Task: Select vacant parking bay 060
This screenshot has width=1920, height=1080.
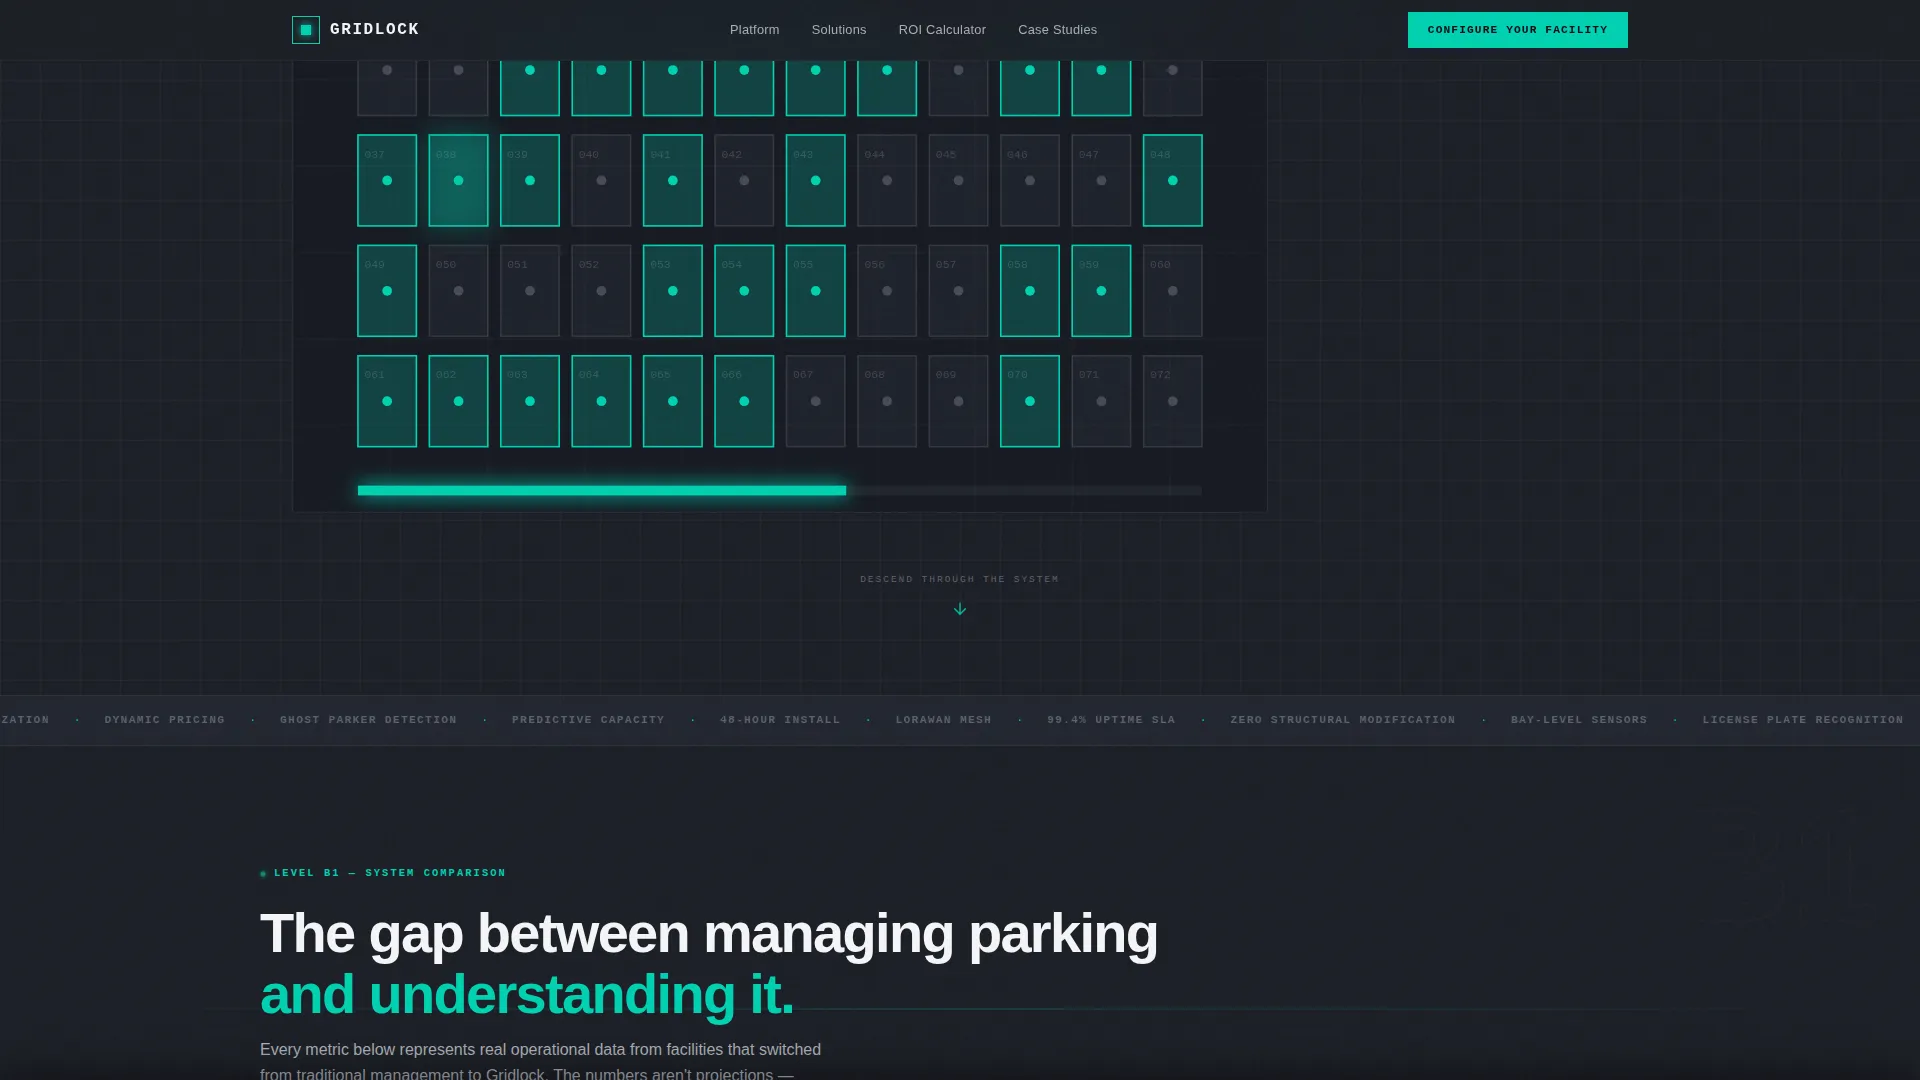Action: 1173,291
